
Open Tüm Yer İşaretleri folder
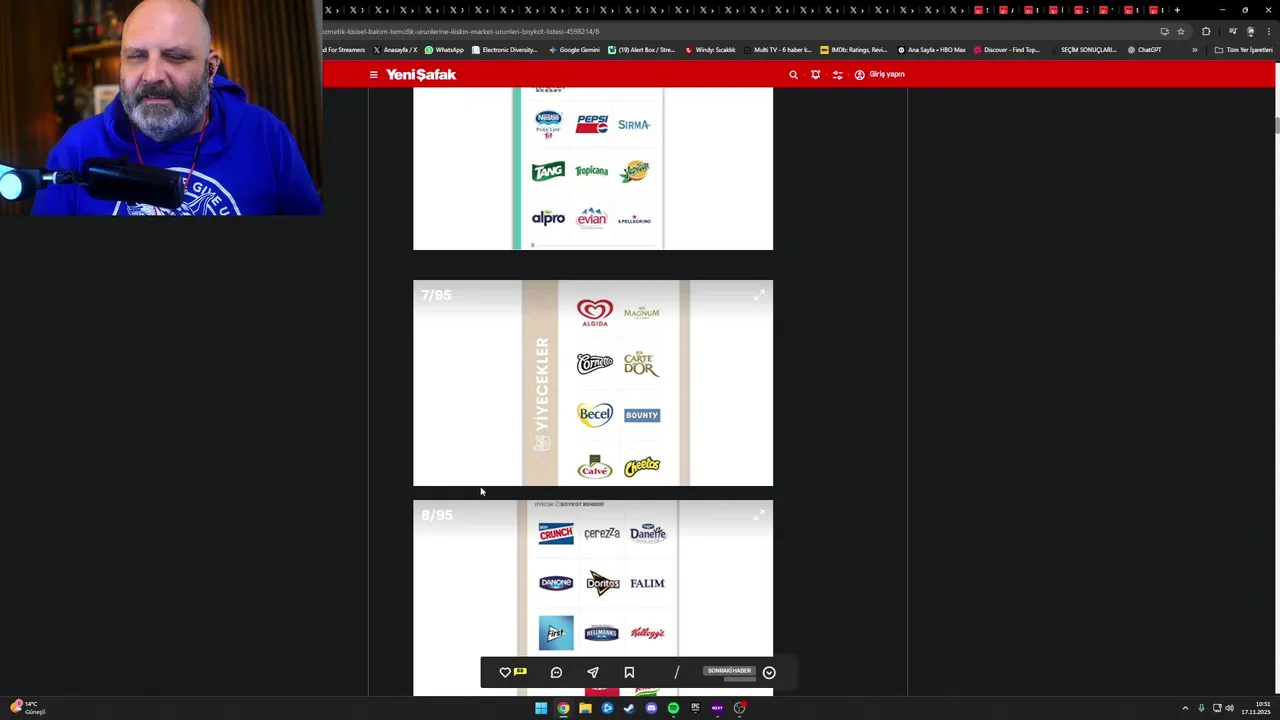1243,50
